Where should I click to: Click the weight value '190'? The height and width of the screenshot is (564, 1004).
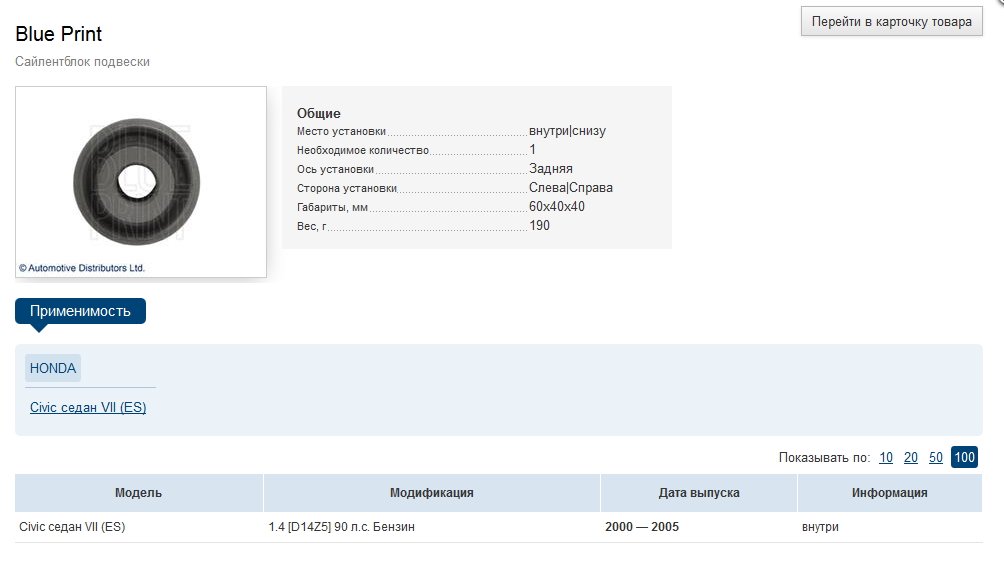539,225
